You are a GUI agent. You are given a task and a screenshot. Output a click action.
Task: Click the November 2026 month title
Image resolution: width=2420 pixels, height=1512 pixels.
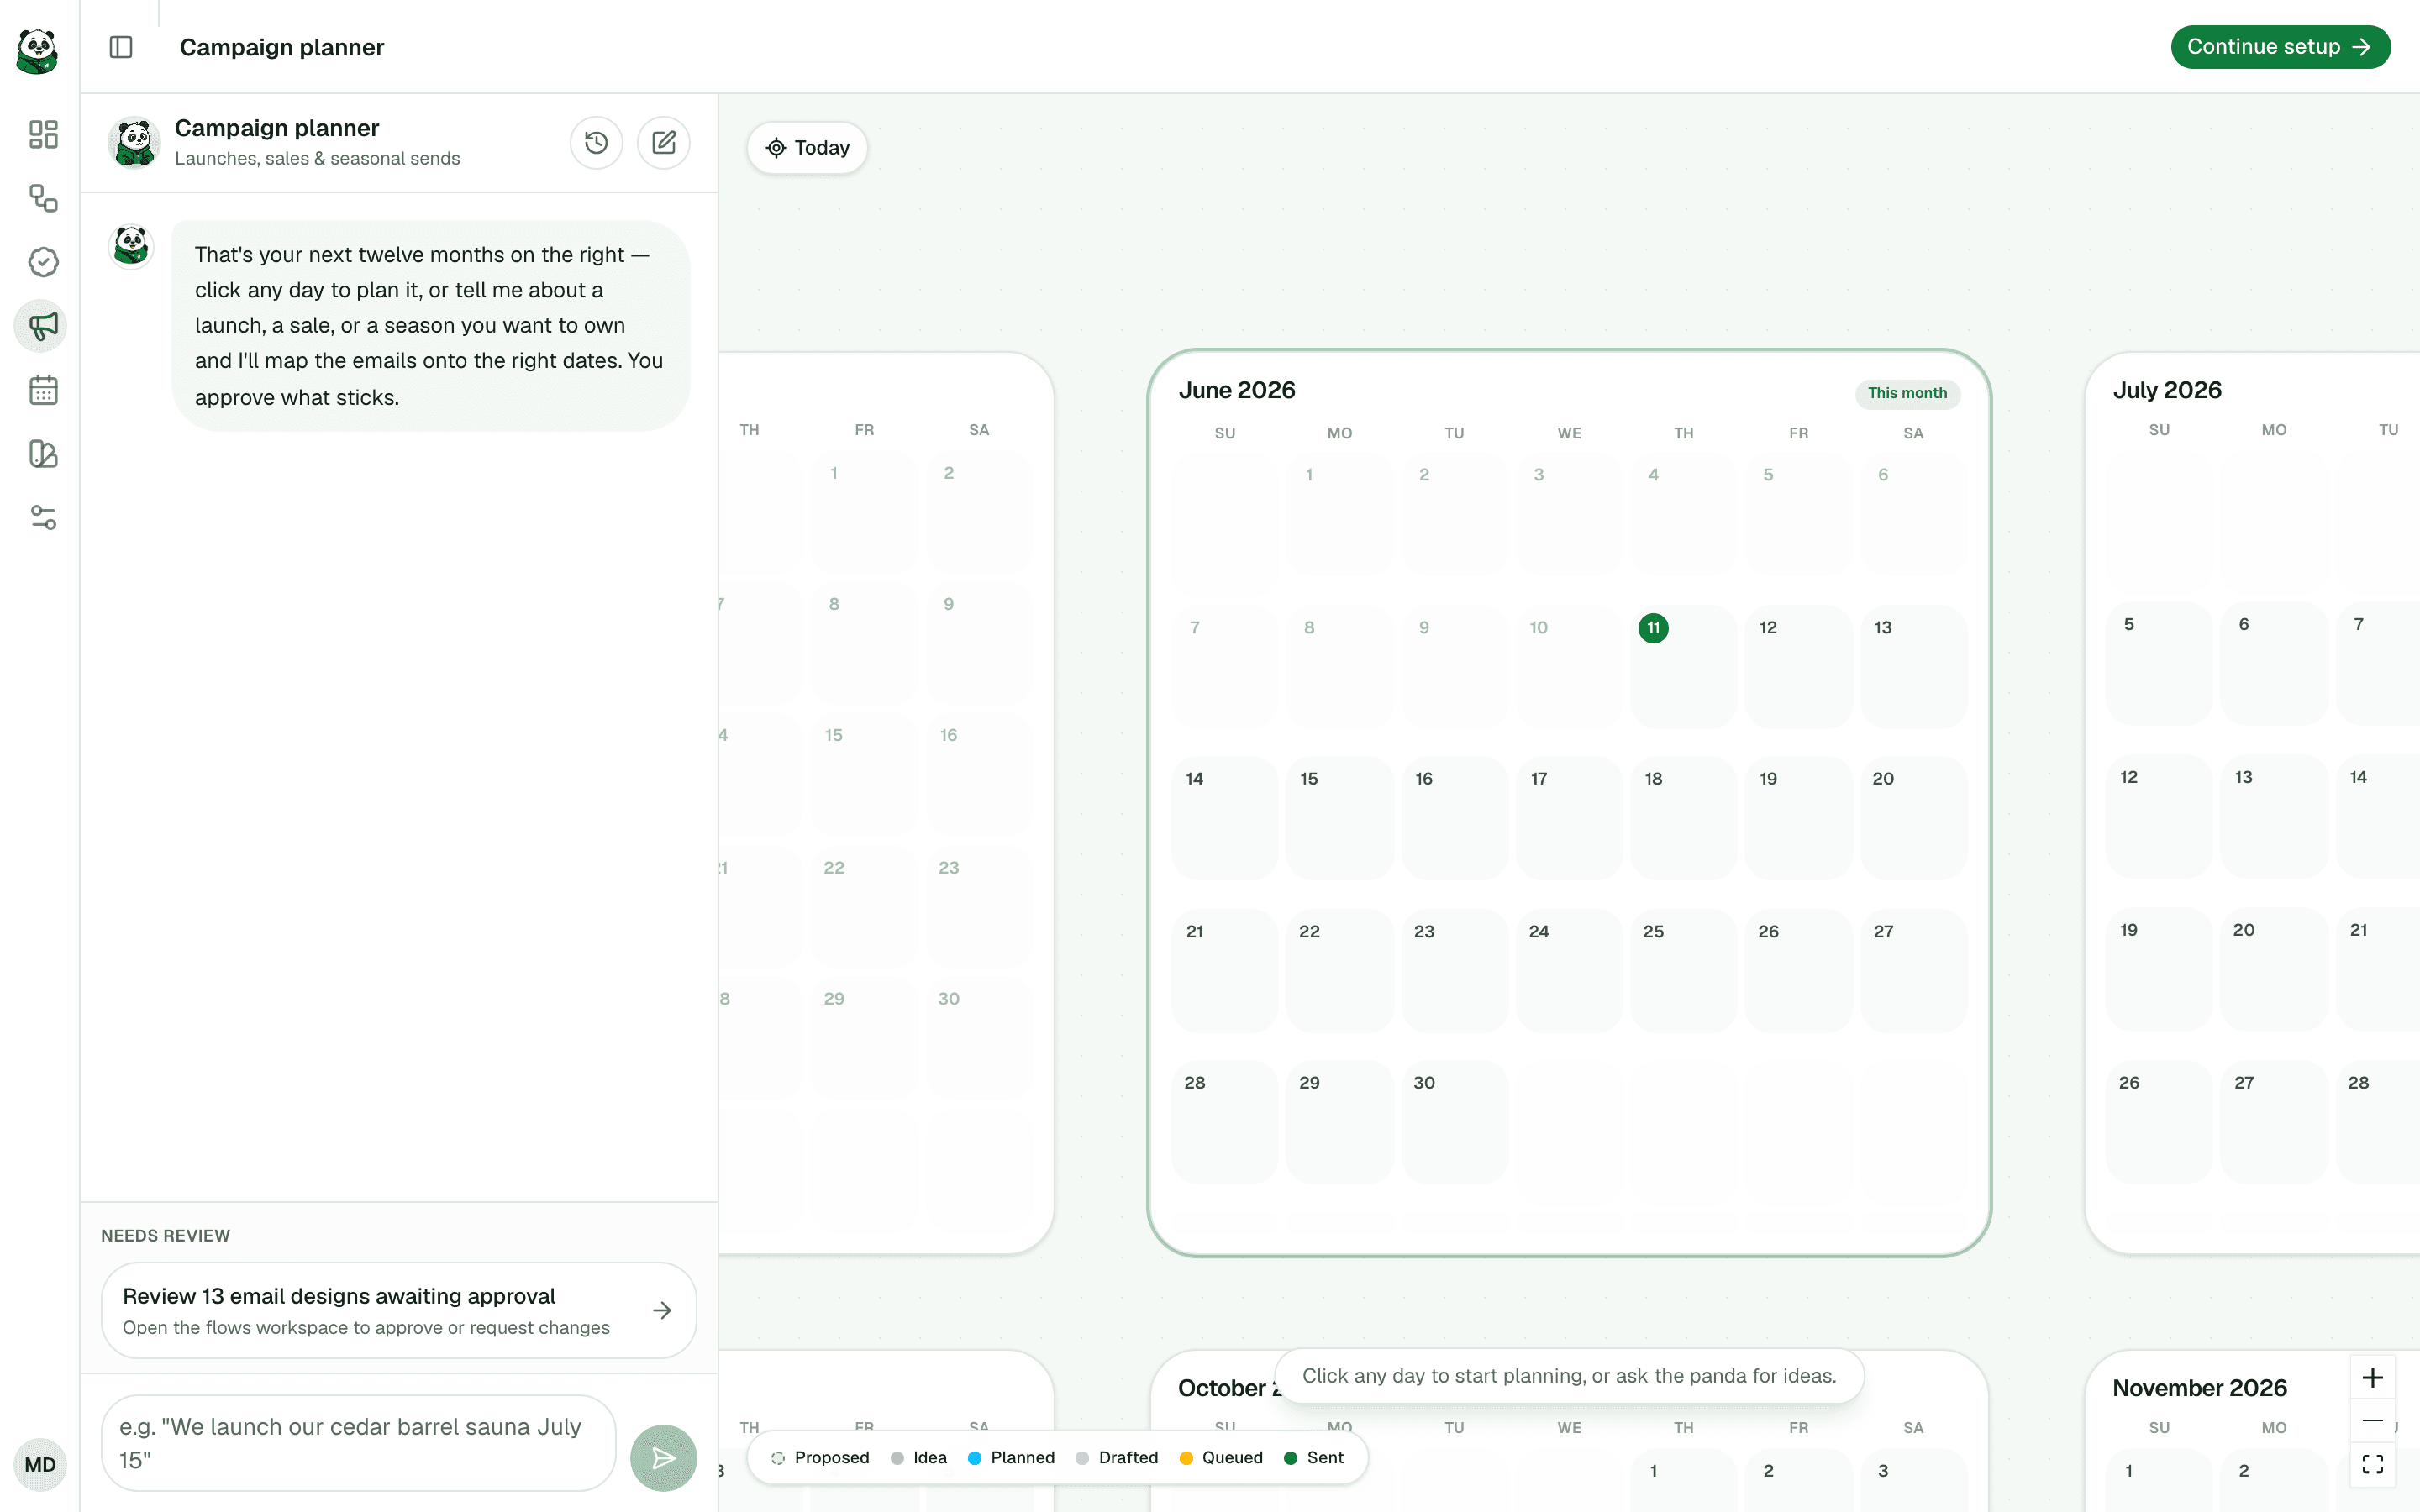coord(2199,1388)
